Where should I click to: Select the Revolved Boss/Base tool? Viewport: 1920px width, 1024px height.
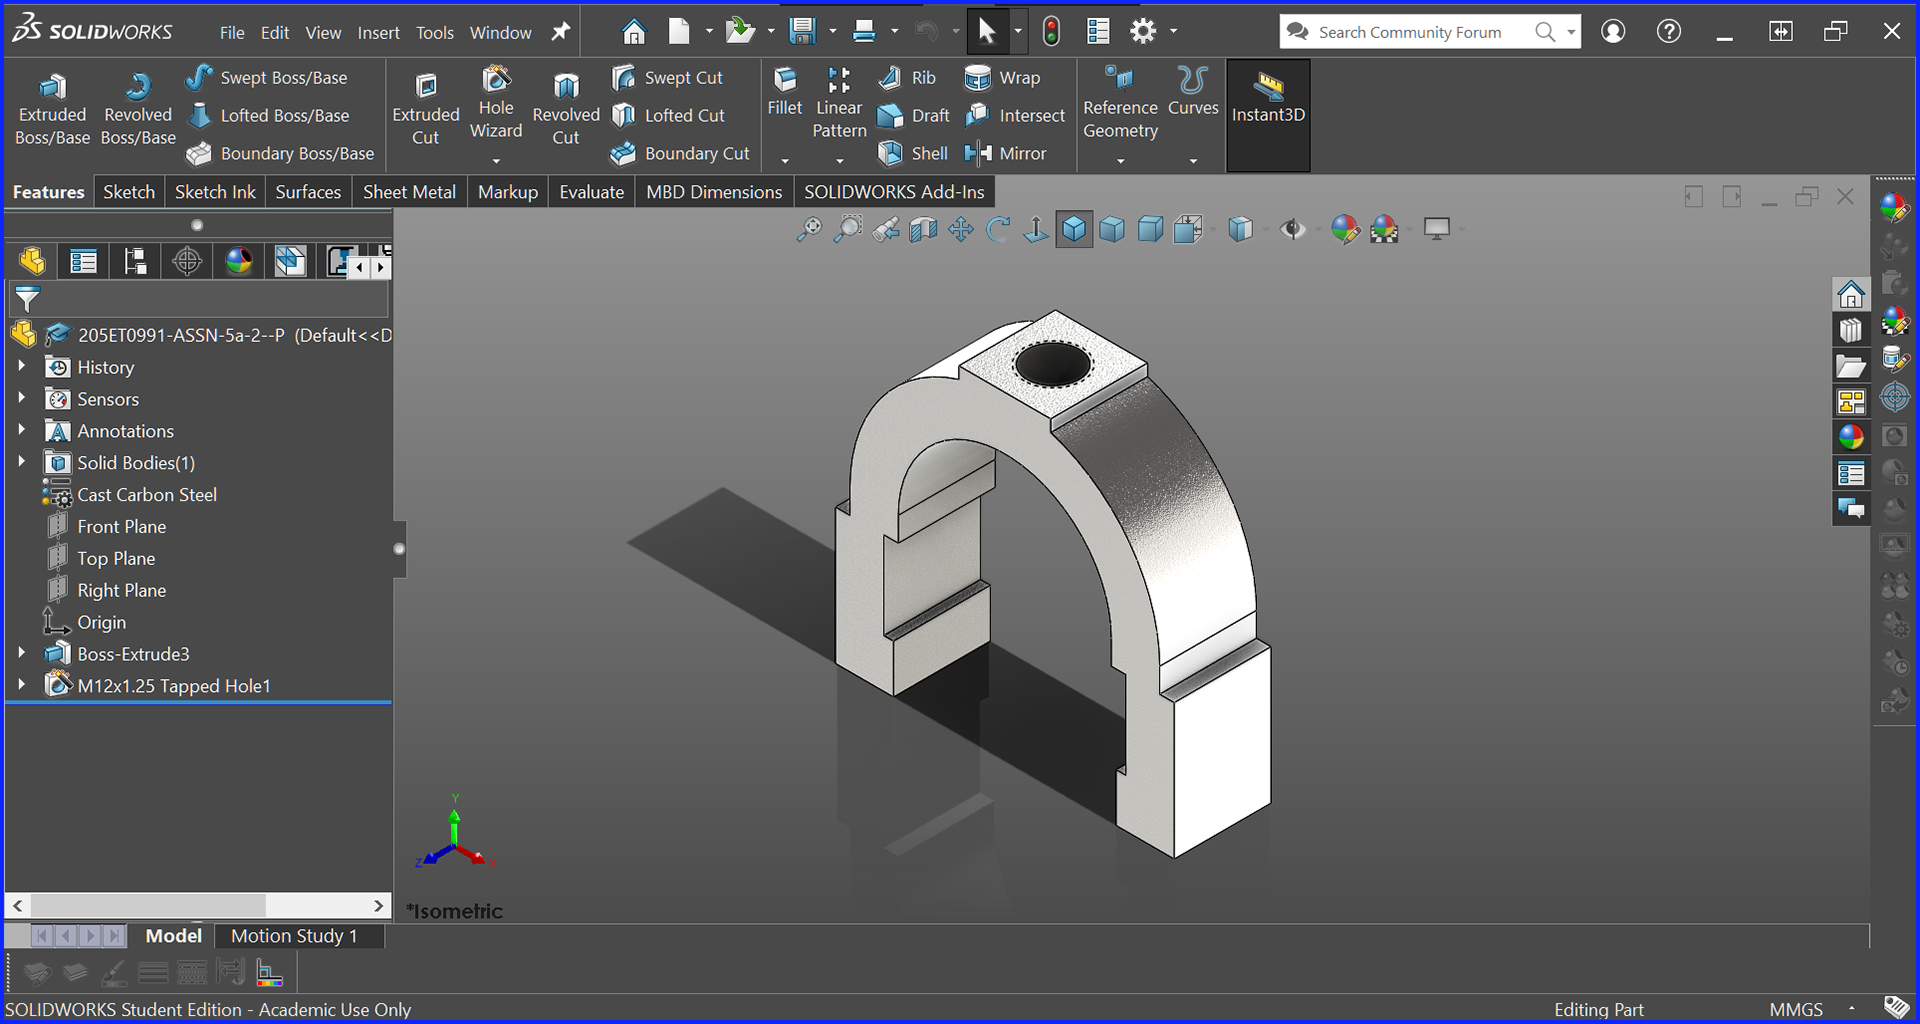pos(138,110)
